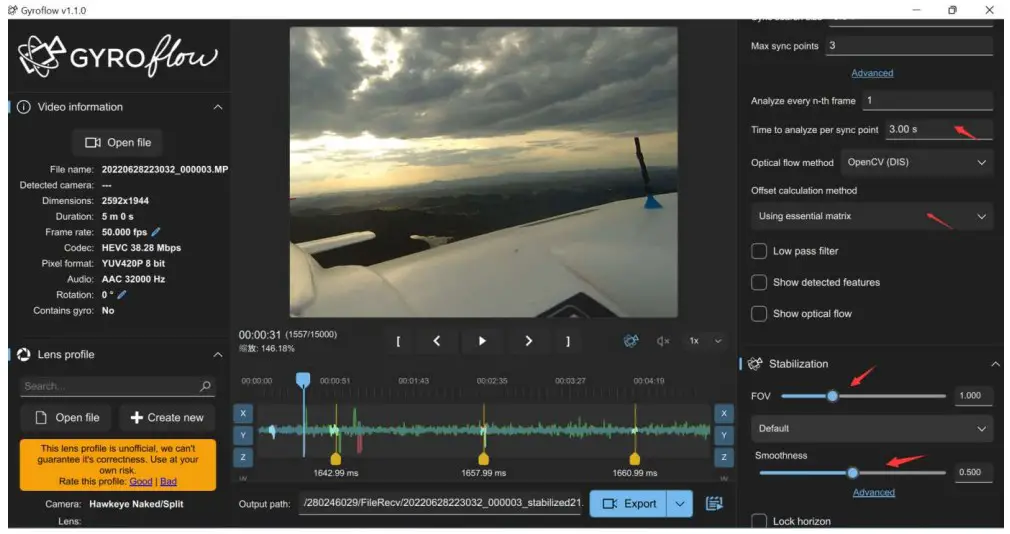
Task: Toggle left X axis on the timeline
Action: [x=243, y=414]
